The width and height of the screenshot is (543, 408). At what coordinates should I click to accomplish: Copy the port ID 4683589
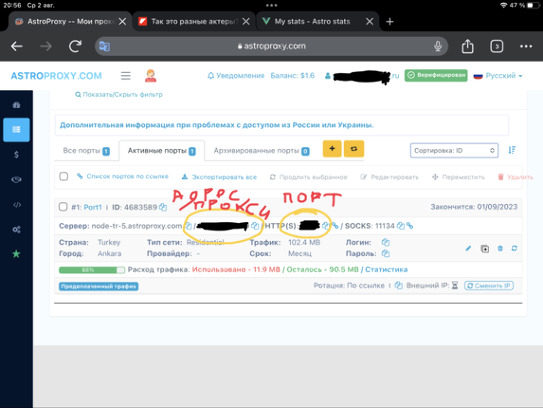(163, 207)
